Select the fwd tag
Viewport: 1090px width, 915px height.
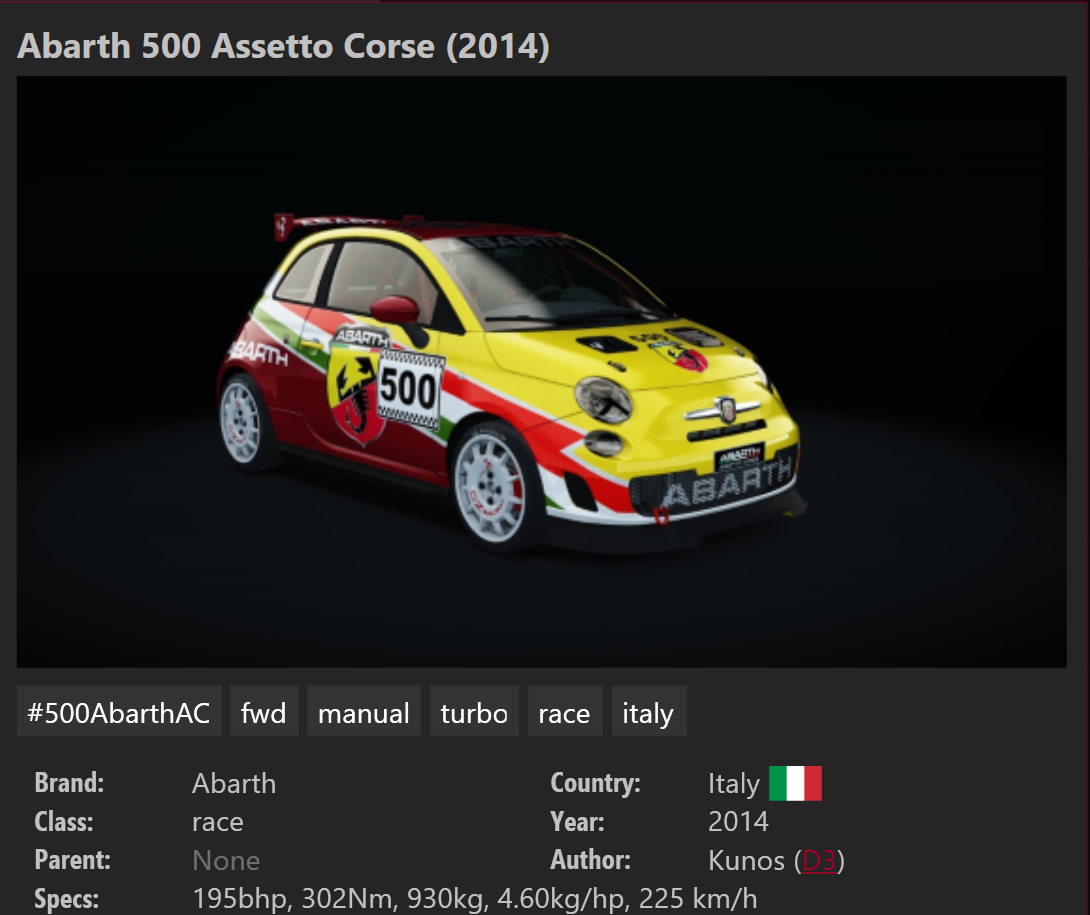263,711
